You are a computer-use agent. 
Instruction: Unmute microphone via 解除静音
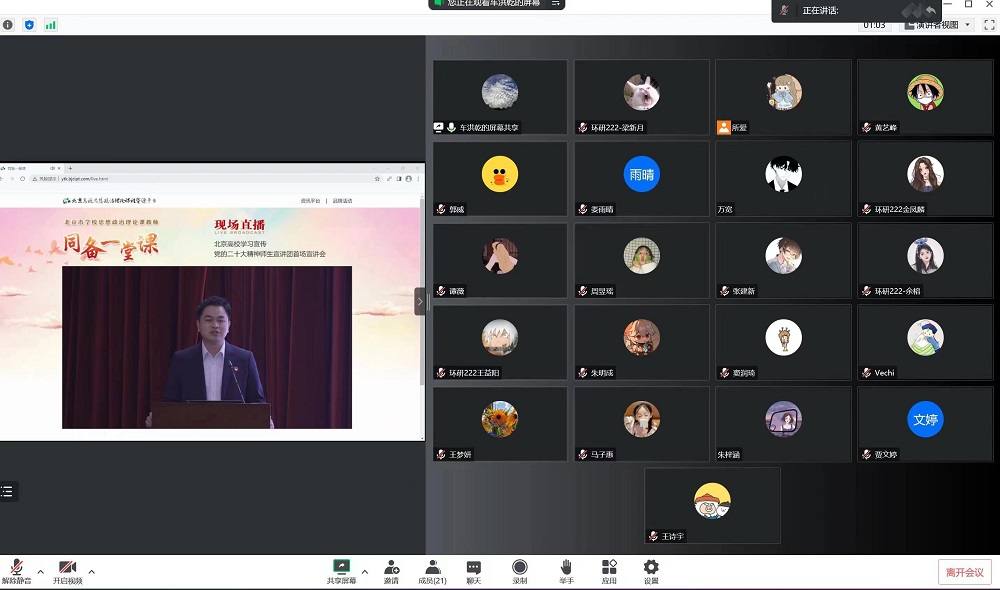(16, 568)
